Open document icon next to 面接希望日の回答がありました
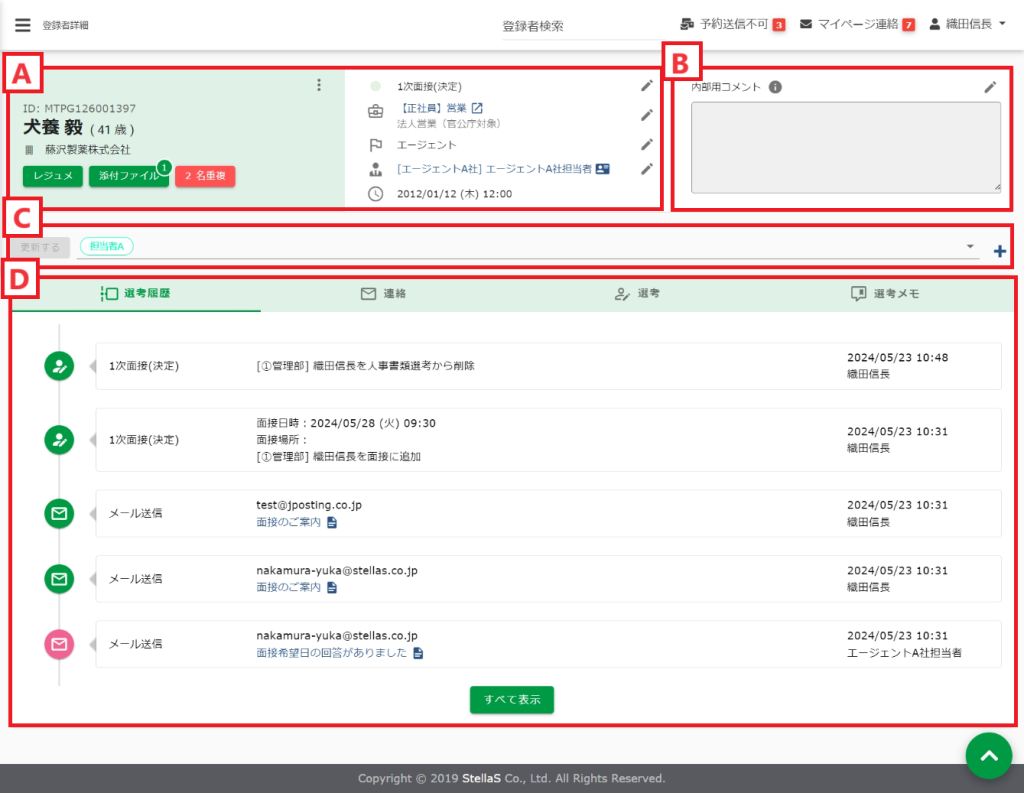This screenshot has width=1024, height=793. tap(419, 653)
